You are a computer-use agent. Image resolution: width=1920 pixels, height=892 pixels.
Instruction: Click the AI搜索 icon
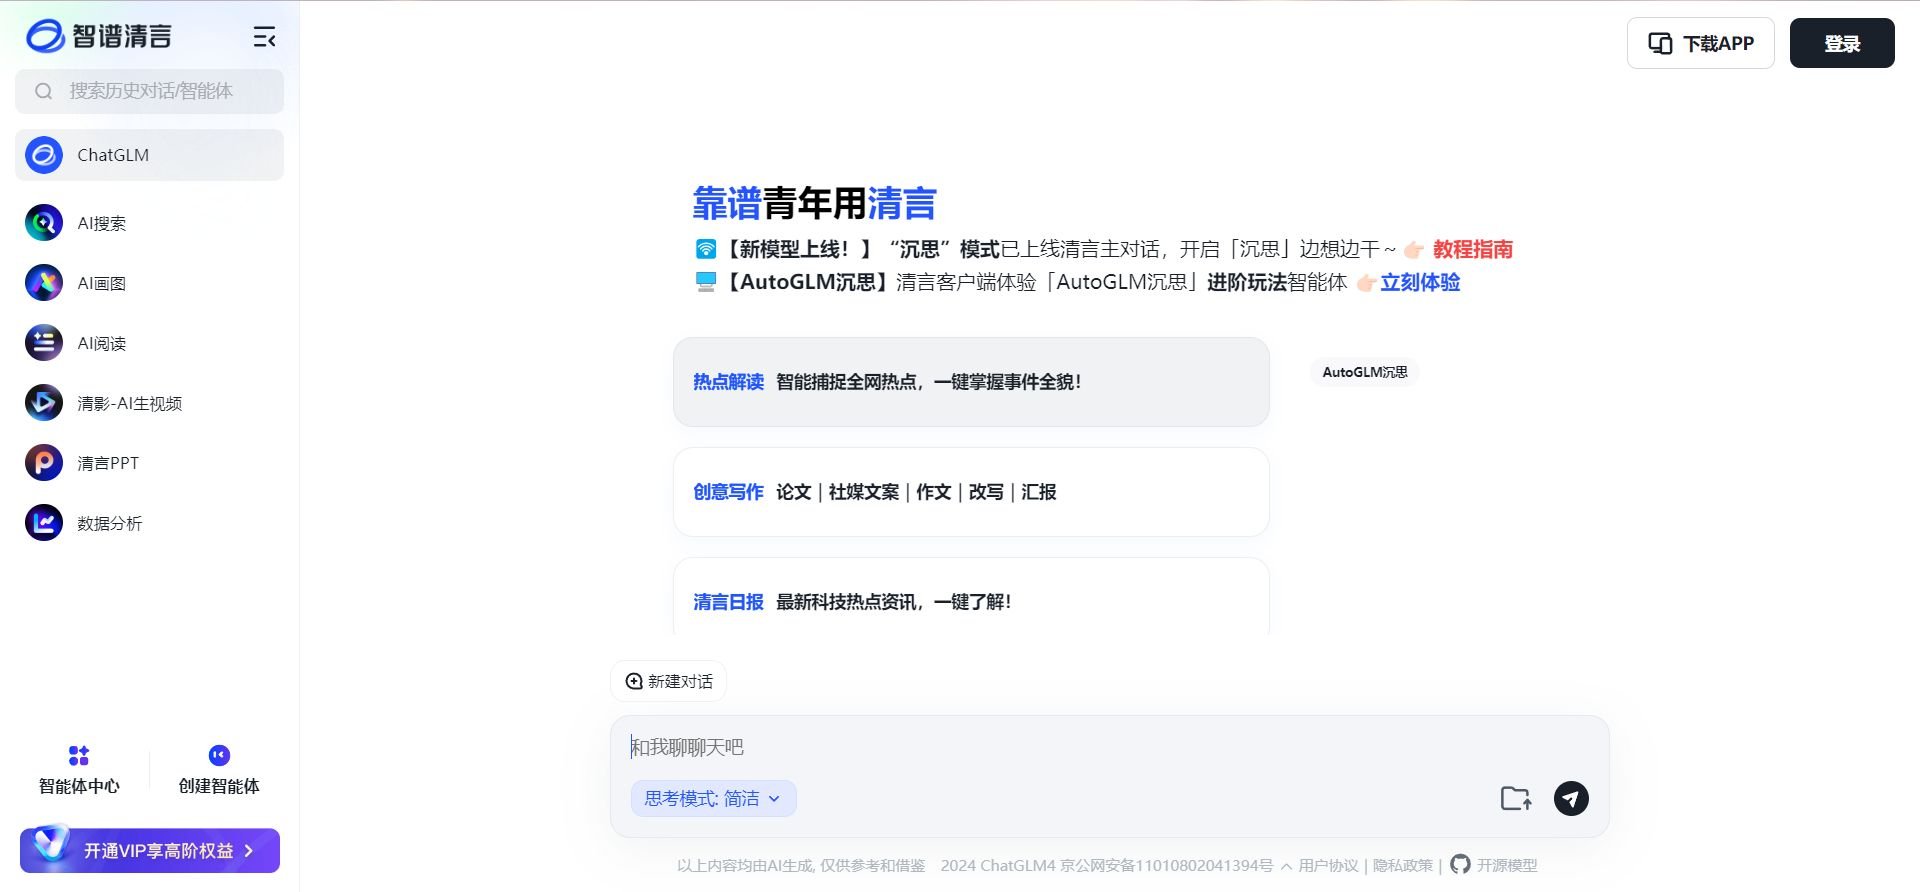pos(44,223)
